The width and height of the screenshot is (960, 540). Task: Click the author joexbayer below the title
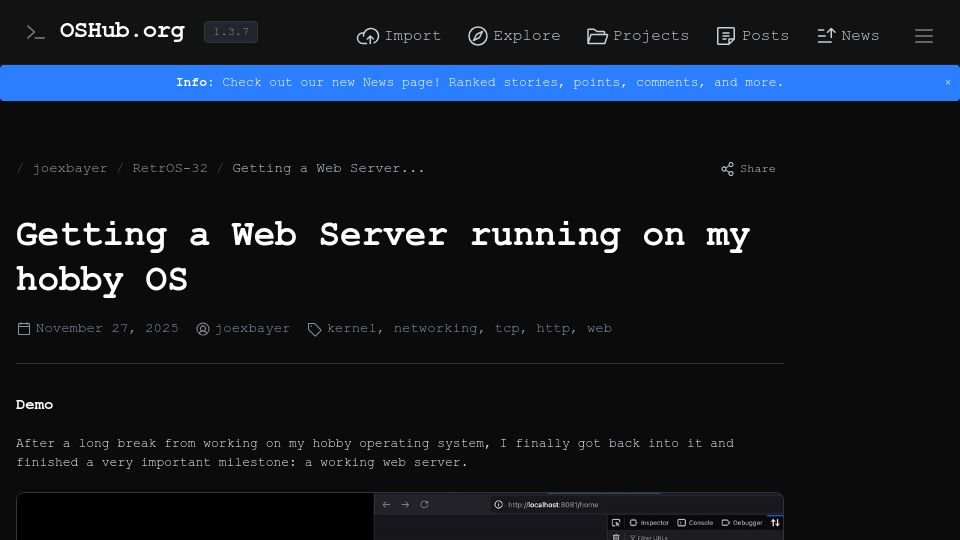click(252, 329)
